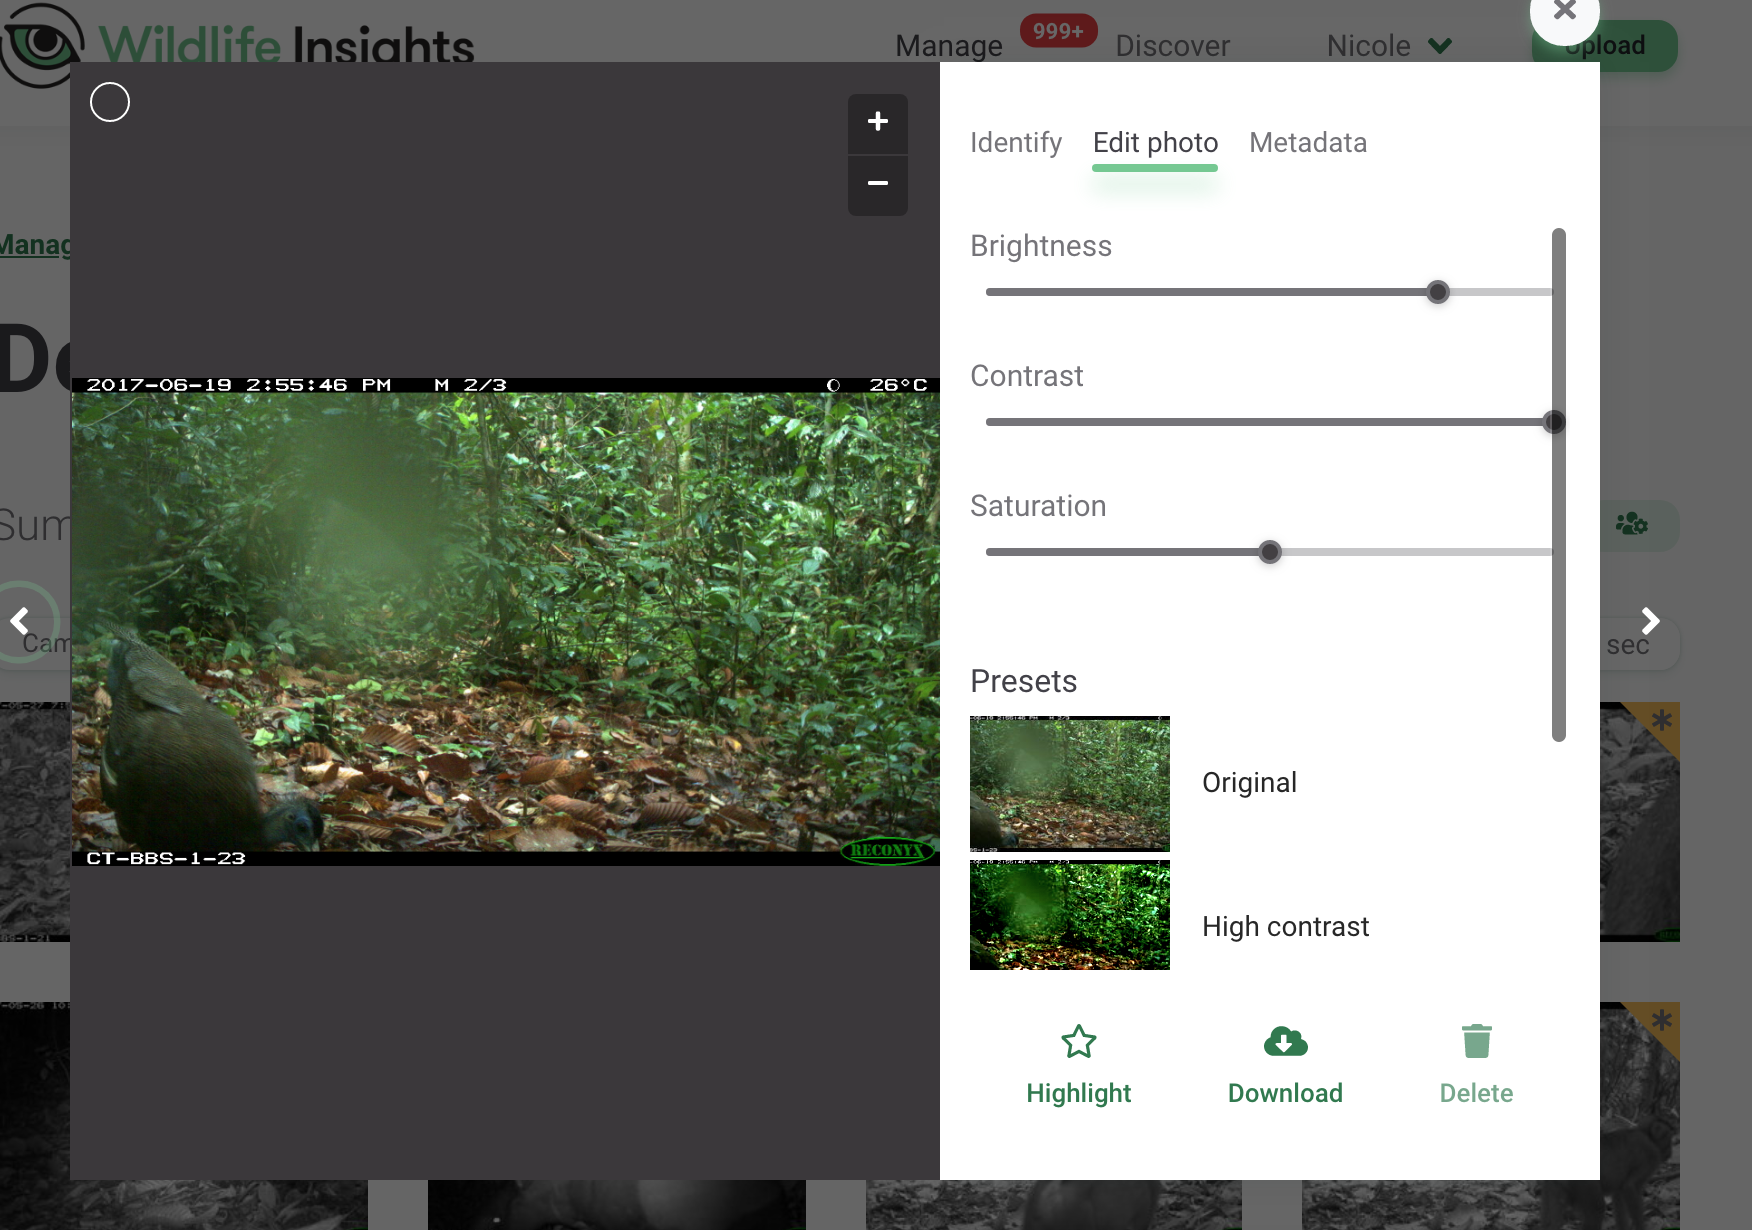
Task: Click the camera trap photo image
Action: pyautogui.click(x=505, y=621)
